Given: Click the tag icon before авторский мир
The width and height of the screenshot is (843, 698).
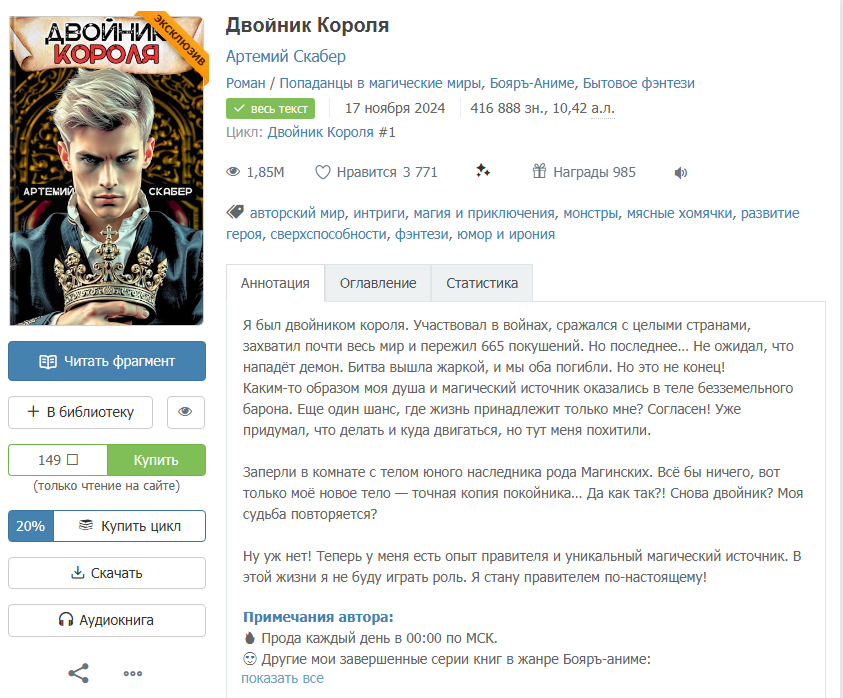Looking at the screenshot, I should click(x=235, y=212).
